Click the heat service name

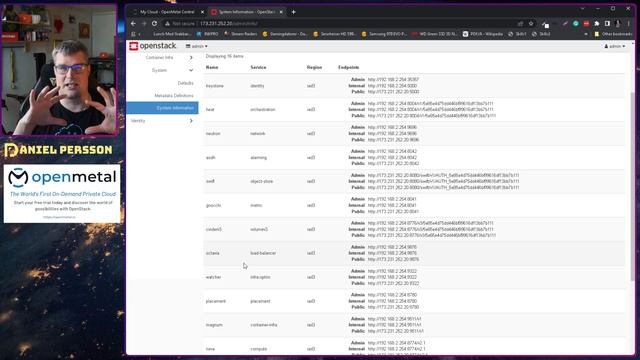coord(210,110)
